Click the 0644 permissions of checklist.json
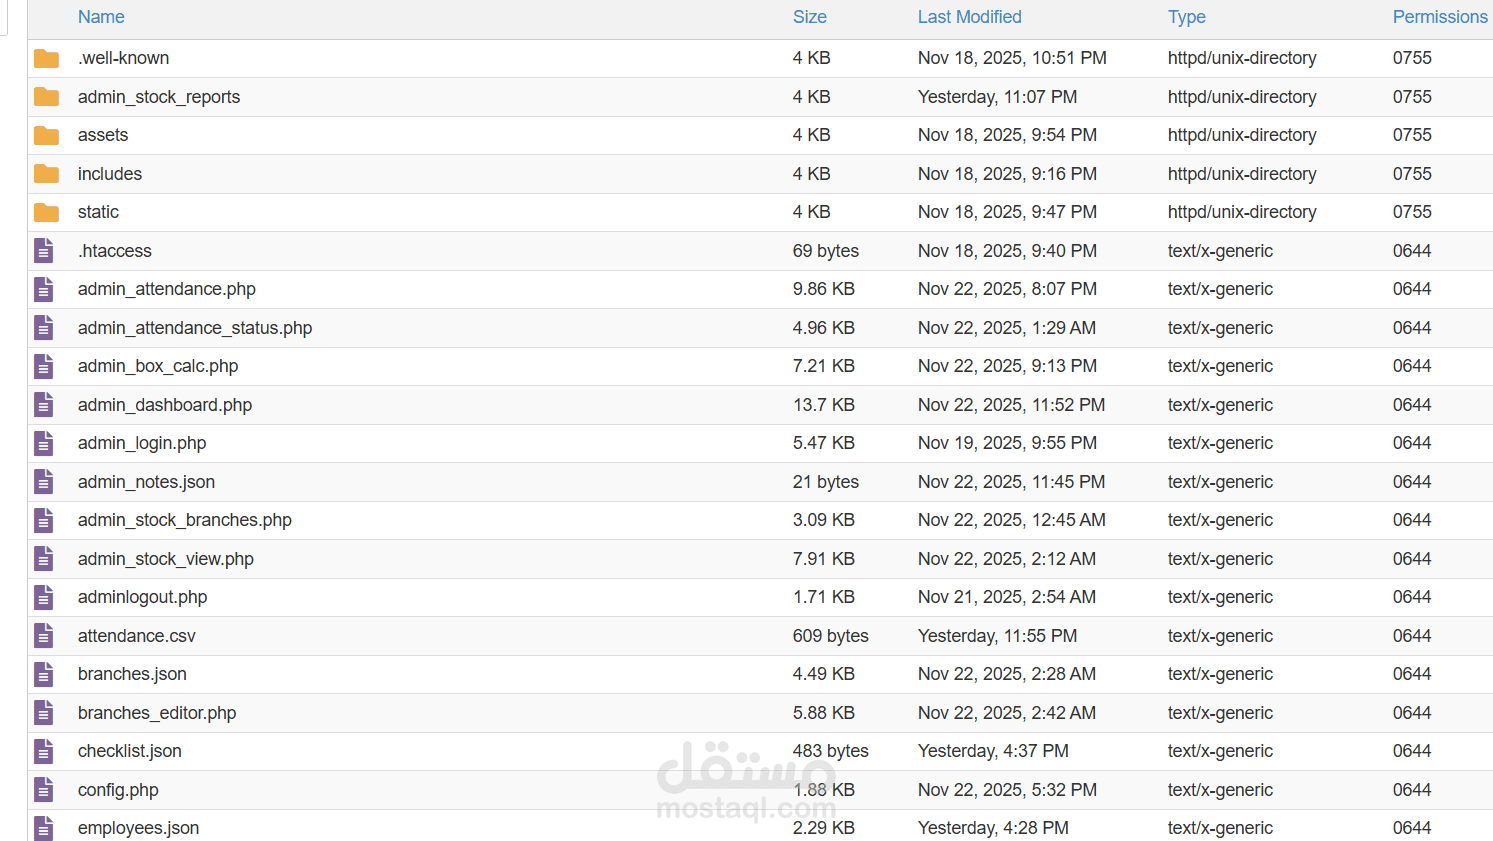 pyautogui.click(x=1411, y=751)
